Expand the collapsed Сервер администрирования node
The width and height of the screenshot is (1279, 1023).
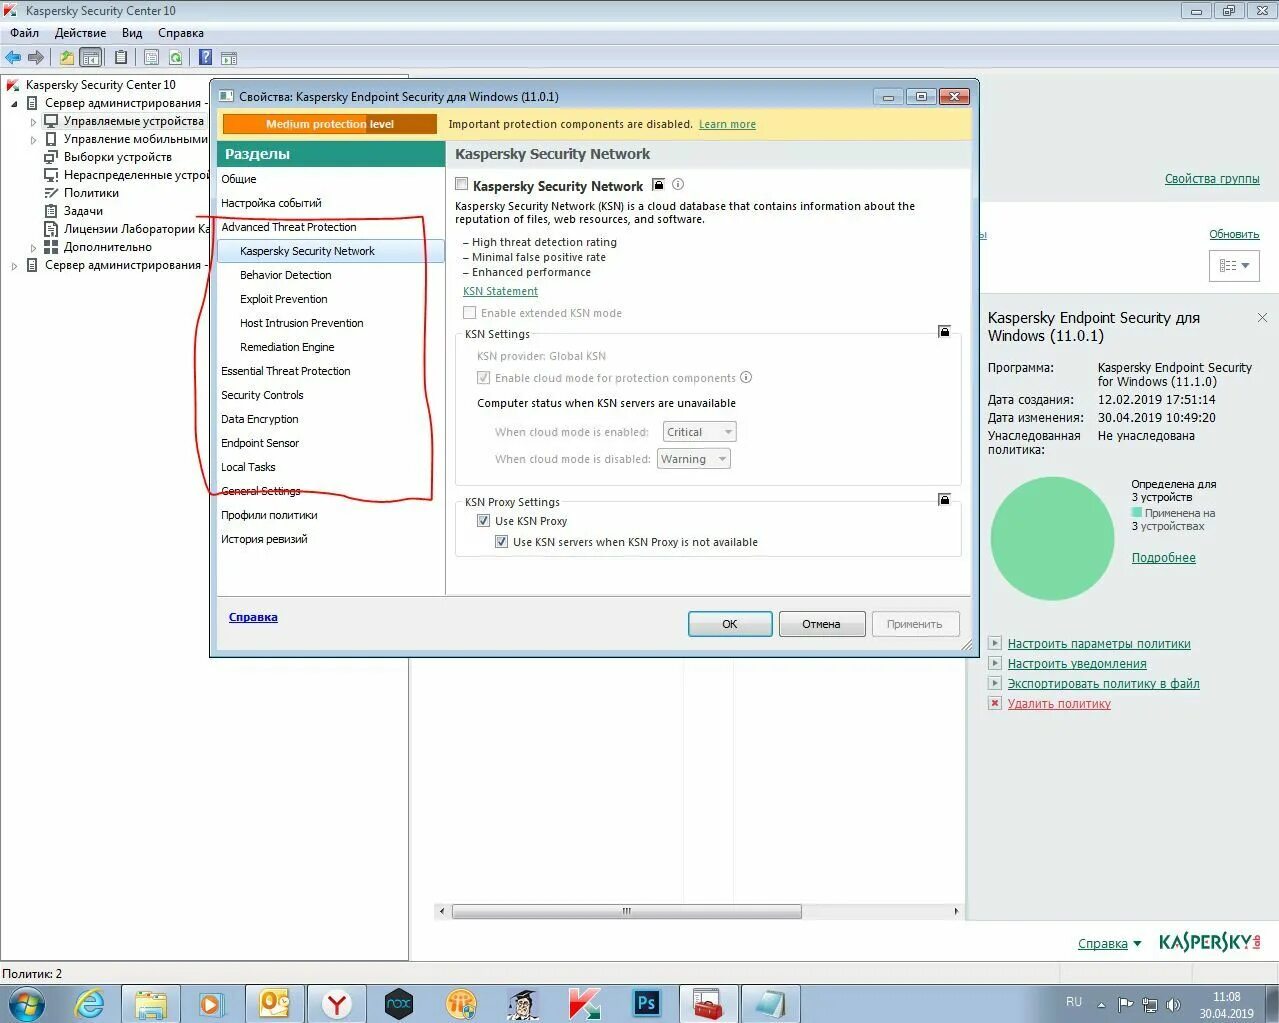(x=14, y=265)
